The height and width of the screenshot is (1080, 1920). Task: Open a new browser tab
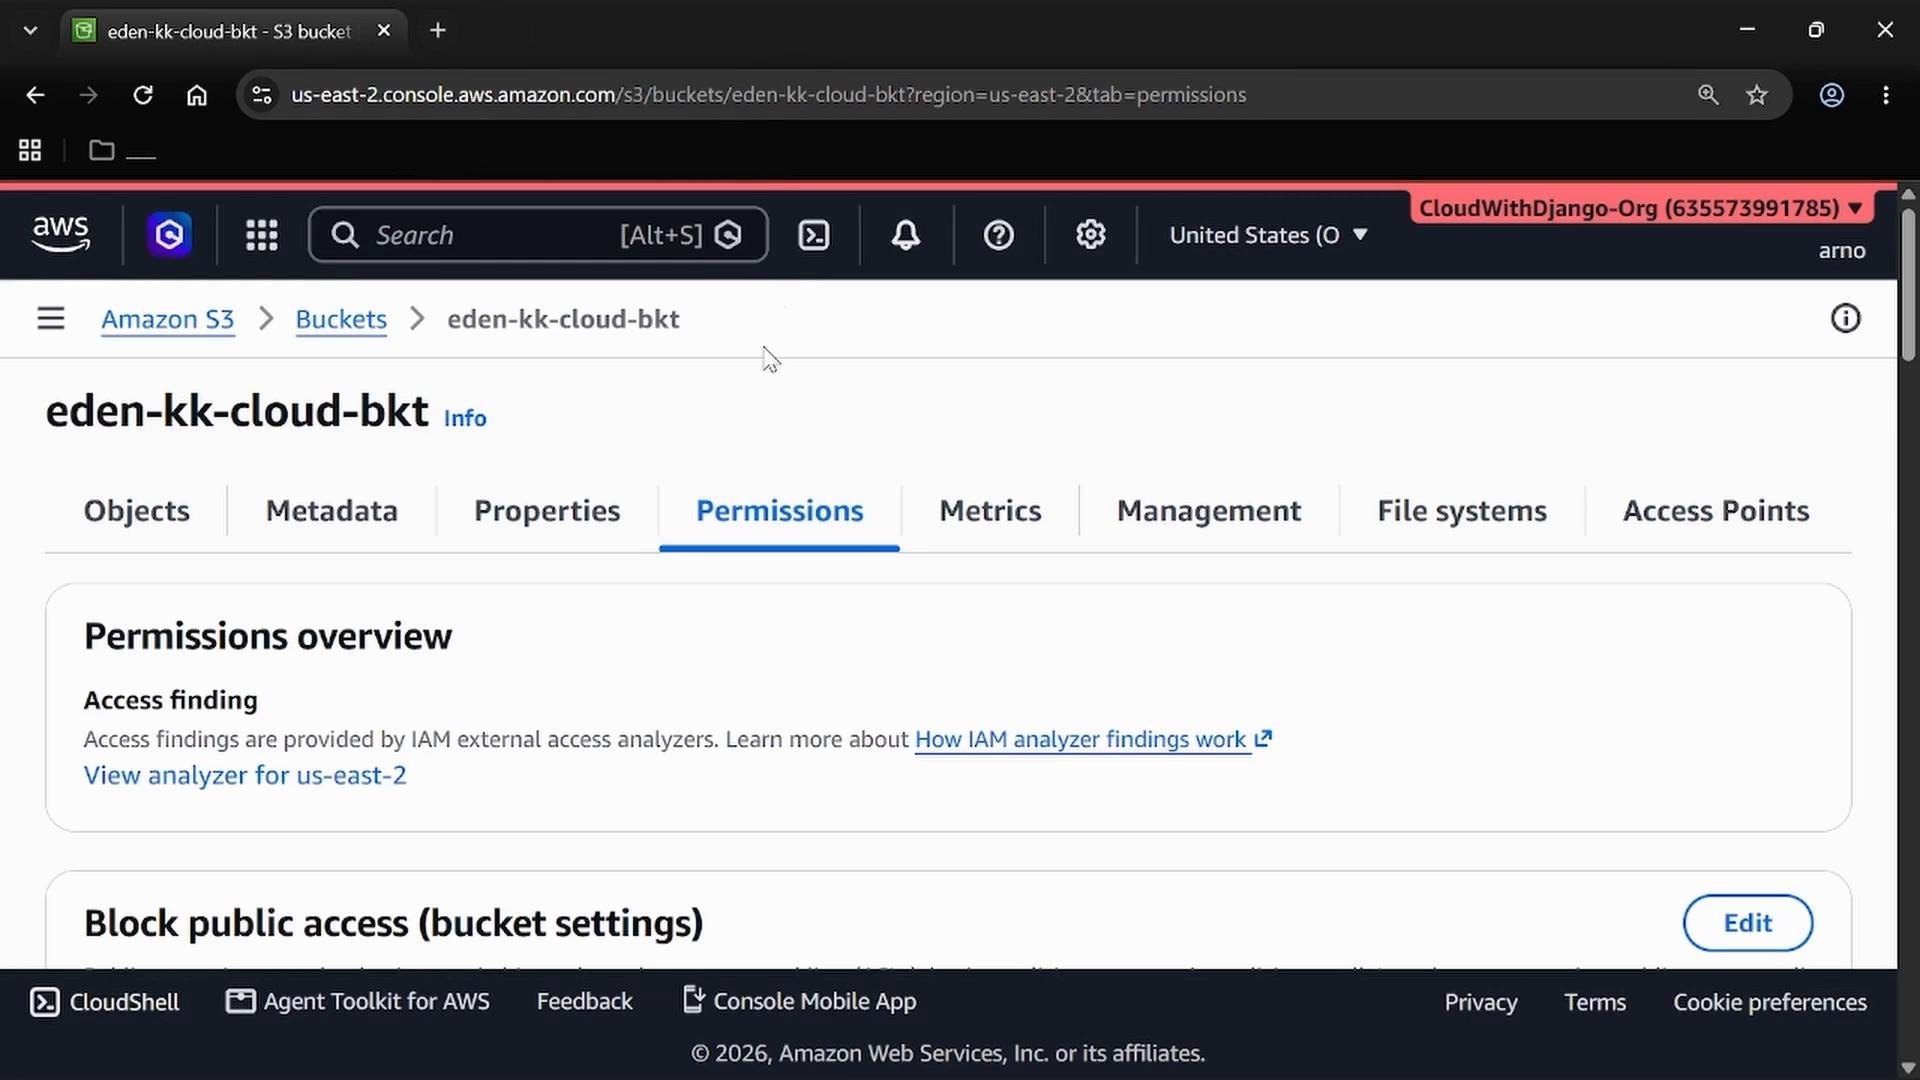coord(438,31)
